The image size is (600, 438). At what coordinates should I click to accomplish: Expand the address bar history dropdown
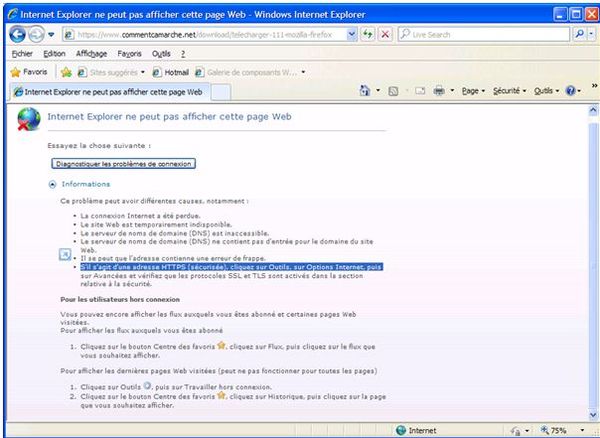point(352,35)
